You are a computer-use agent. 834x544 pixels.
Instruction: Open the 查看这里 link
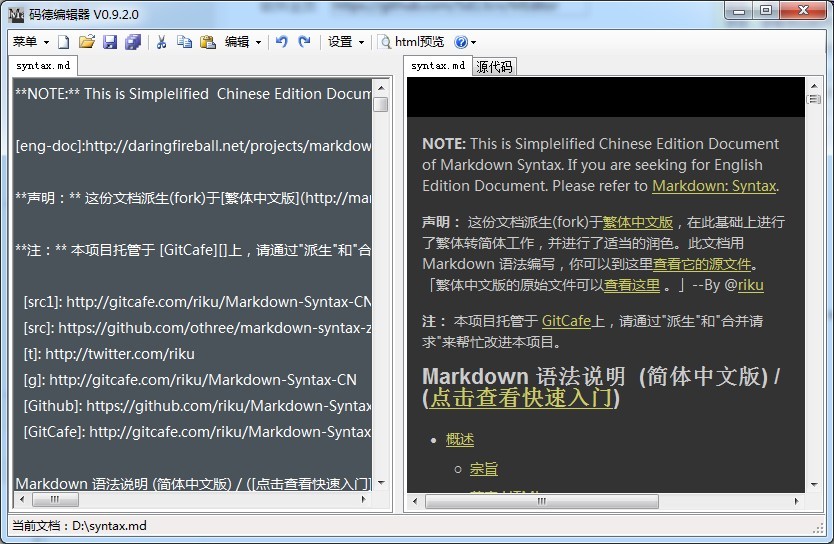point(632,286)
